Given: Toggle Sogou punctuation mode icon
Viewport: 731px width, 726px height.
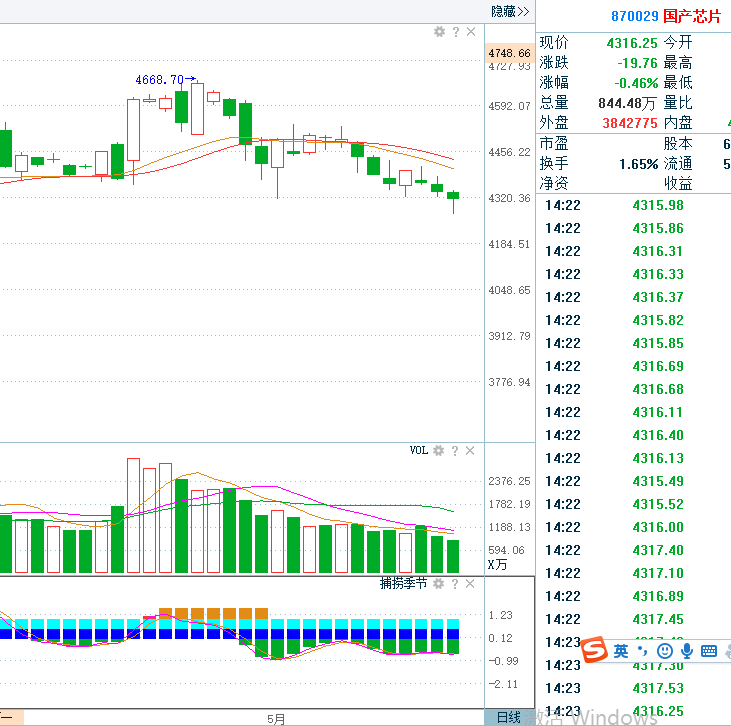Looking at the screenshot, I should pos(642,651).
